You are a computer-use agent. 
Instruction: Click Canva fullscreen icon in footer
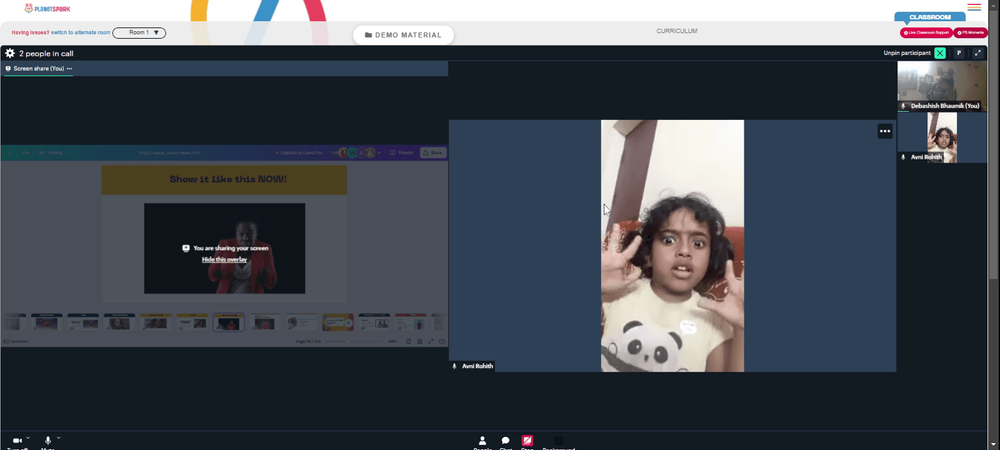point(431,342)
